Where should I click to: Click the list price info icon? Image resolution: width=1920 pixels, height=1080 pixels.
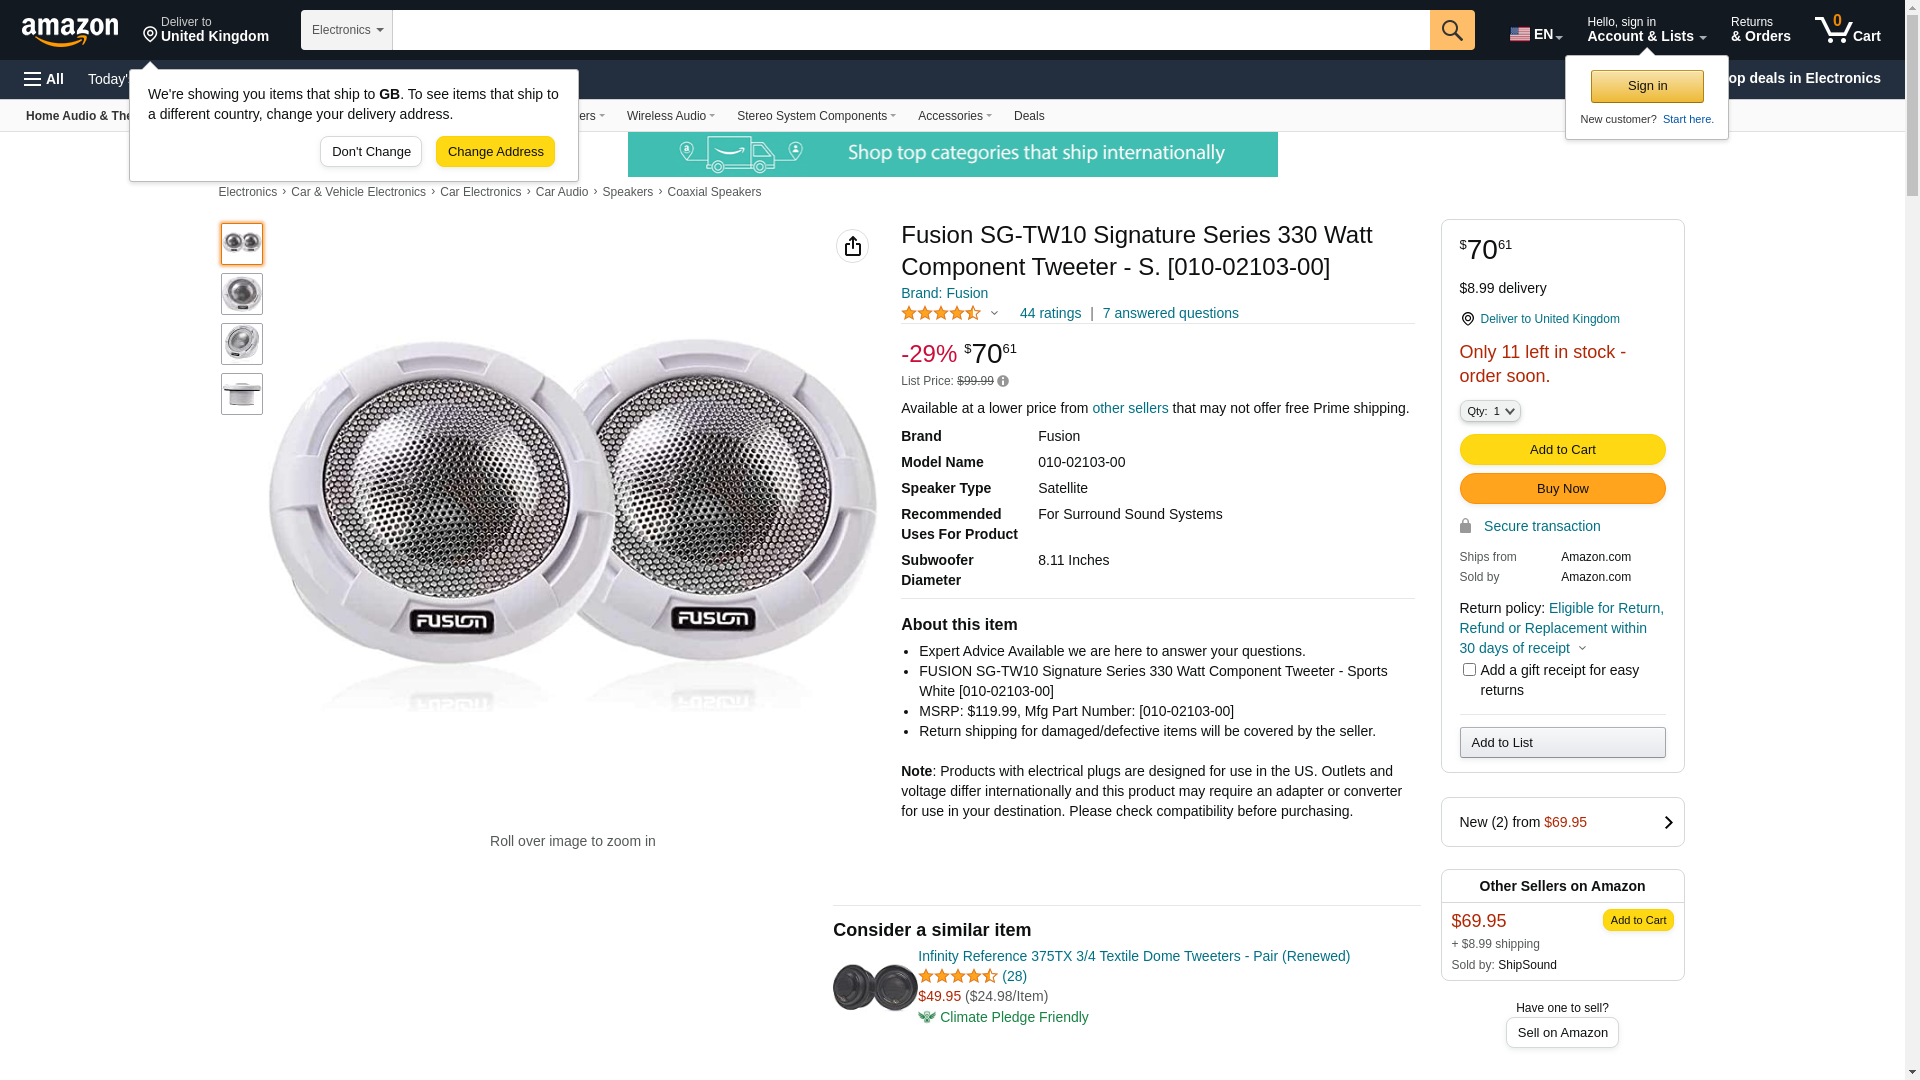[x=1003, y=381]
